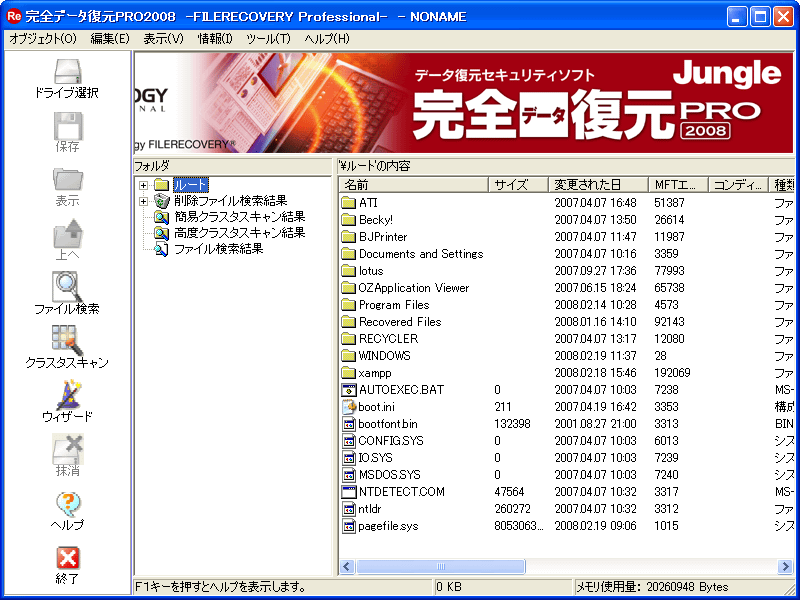Click the ntldr file icon

click(x=348, y=509)
